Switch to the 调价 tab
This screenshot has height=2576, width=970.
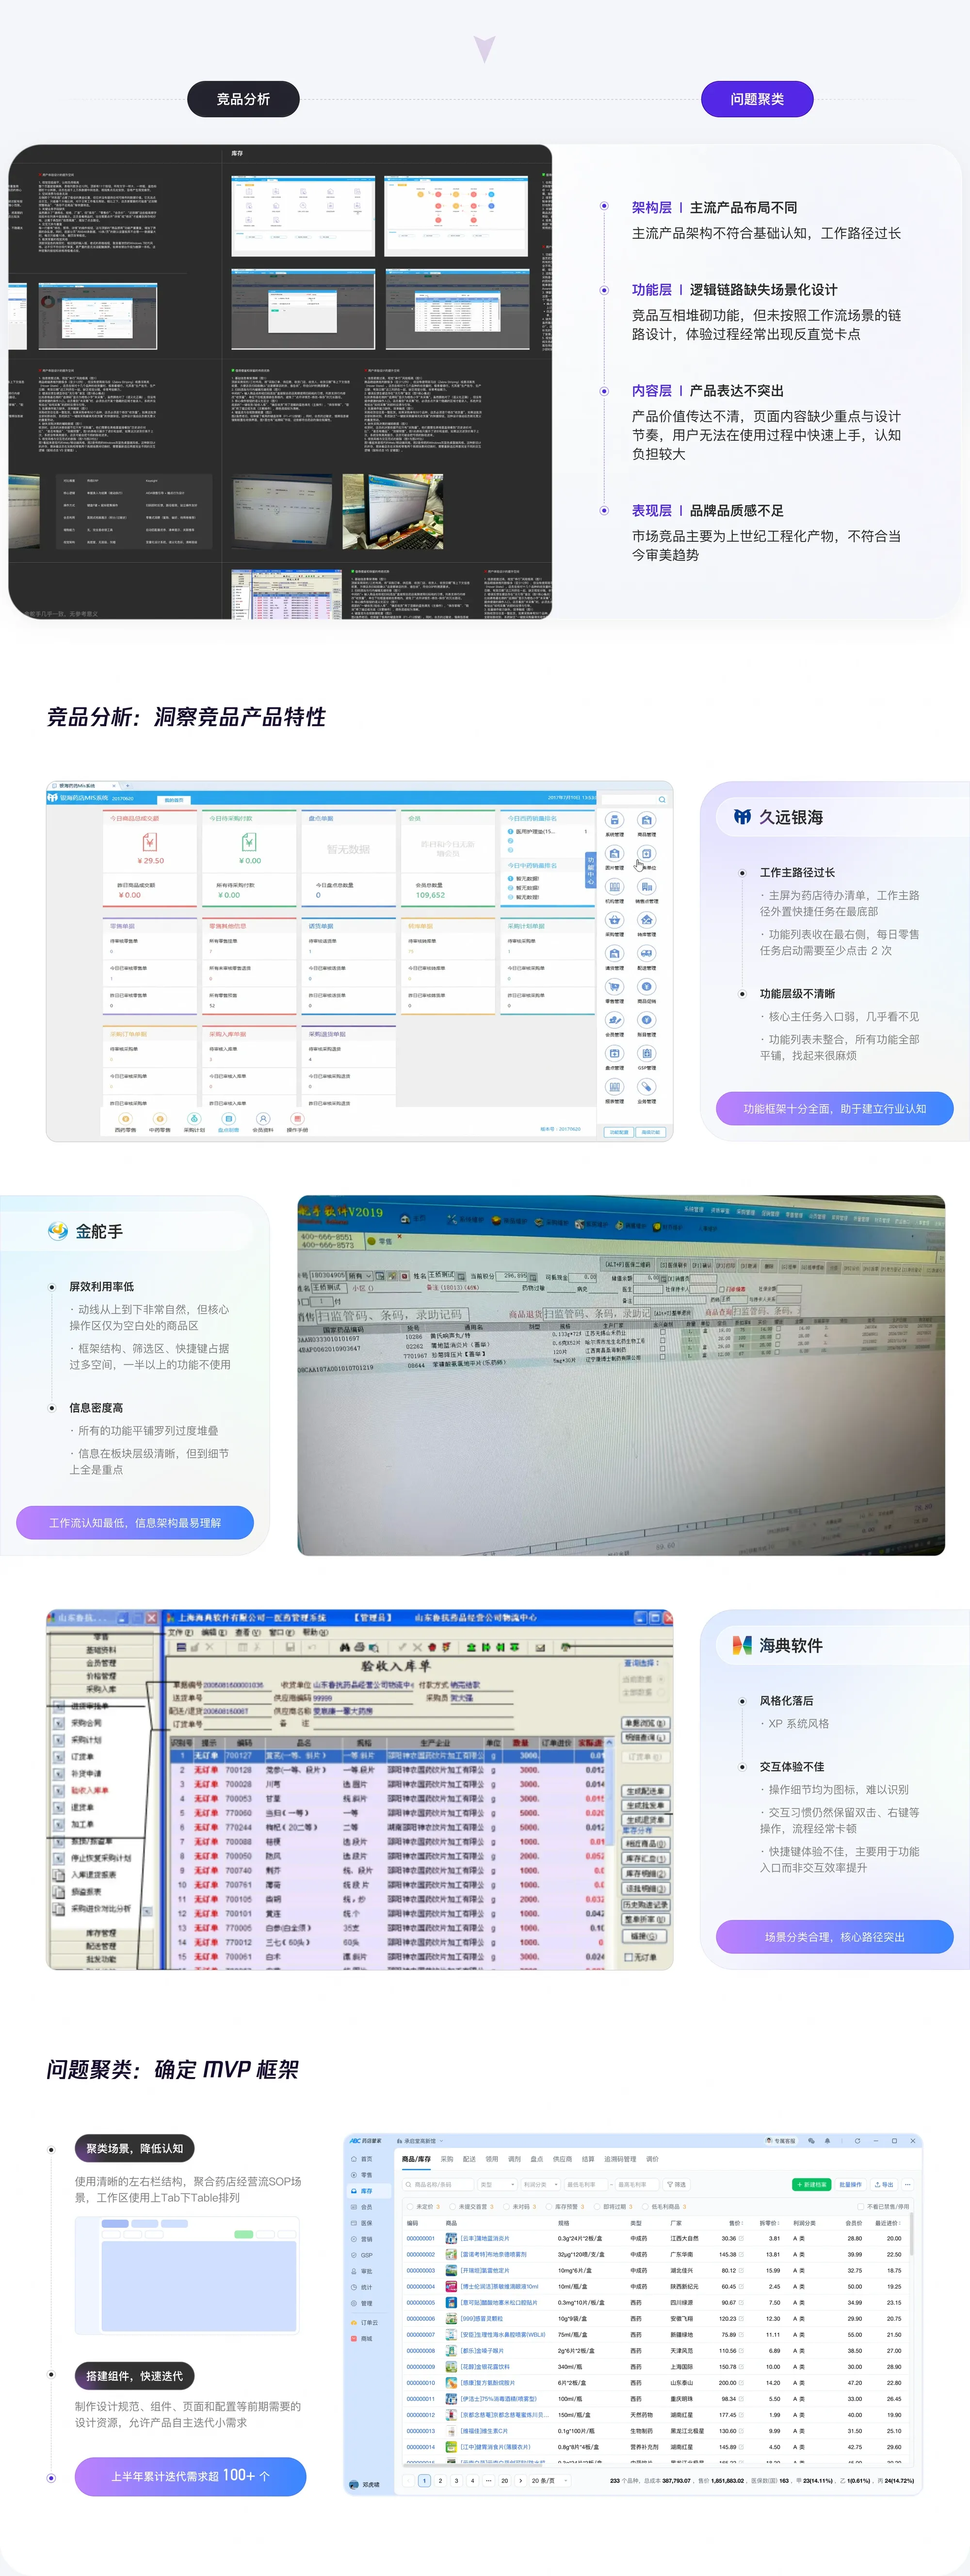[x=652, y=2159]
